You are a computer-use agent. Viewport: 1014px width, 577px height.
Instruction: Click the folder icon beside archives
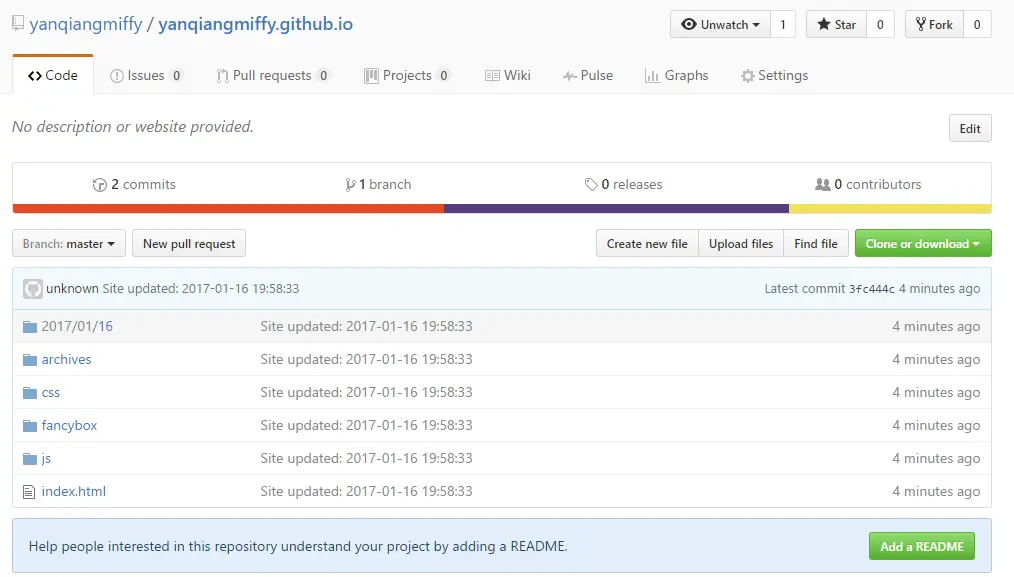(x=30, y=360)
